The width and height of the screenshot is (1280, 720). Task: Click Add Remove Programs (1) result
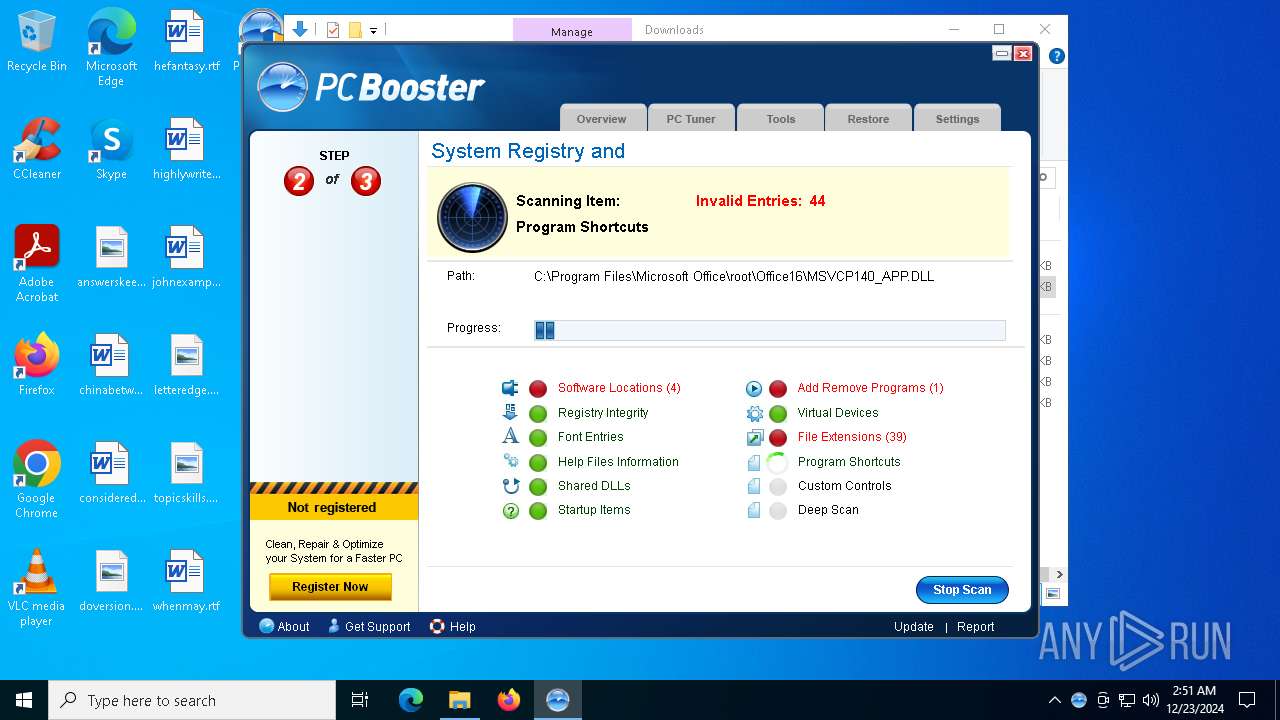click(x=870, y=388)
